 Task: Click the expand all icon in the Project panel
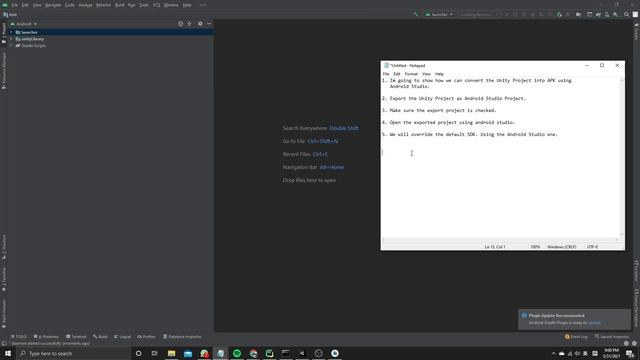[189, 24]
